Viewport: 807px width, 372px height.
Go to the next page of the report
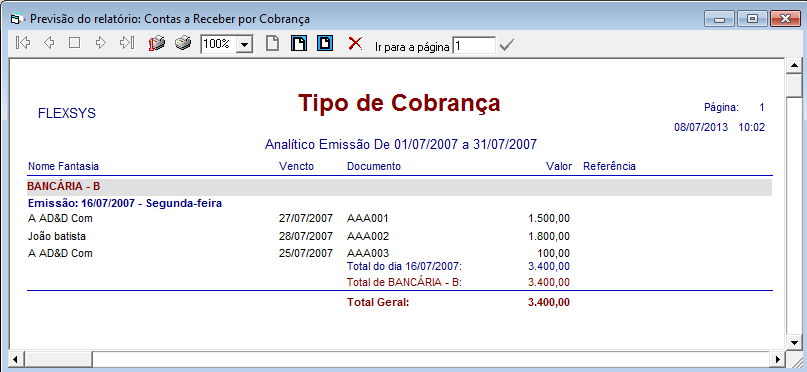pos(100,43)
